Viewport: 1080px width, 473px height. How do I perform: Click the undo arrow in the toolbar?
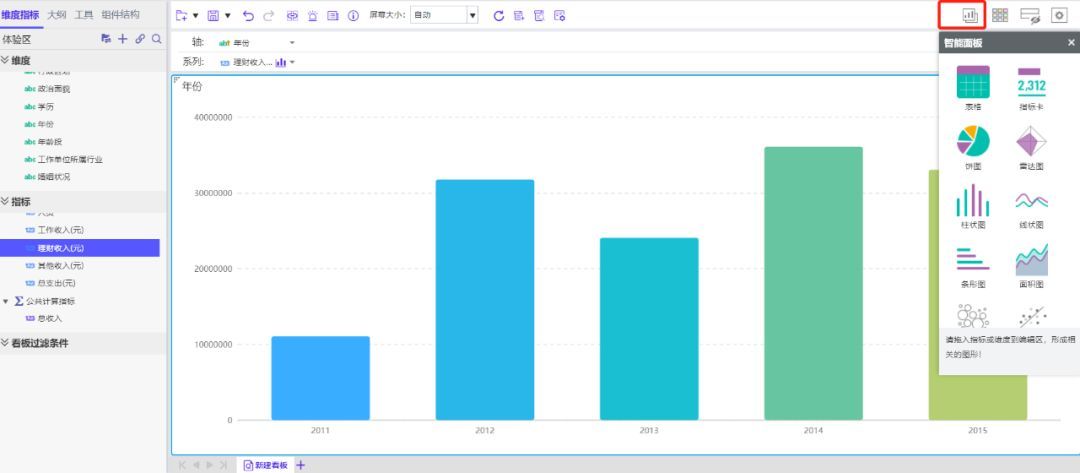[248, 15]
